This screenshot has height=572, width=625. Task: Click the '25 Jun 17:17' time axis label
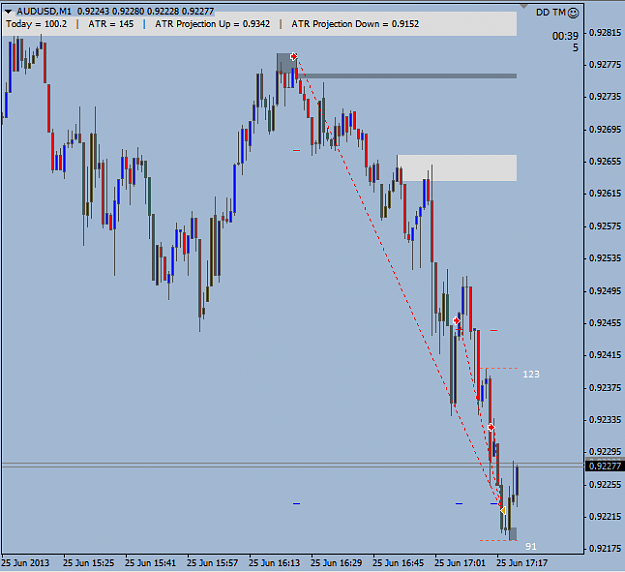522,563
